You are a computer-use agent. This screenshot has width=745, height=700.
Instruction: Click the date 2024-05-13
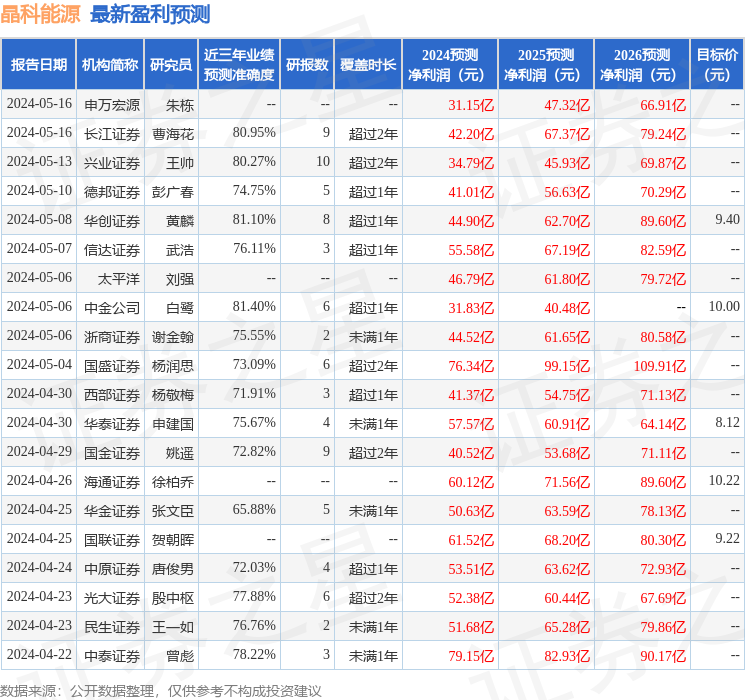(x=39, y=161)
